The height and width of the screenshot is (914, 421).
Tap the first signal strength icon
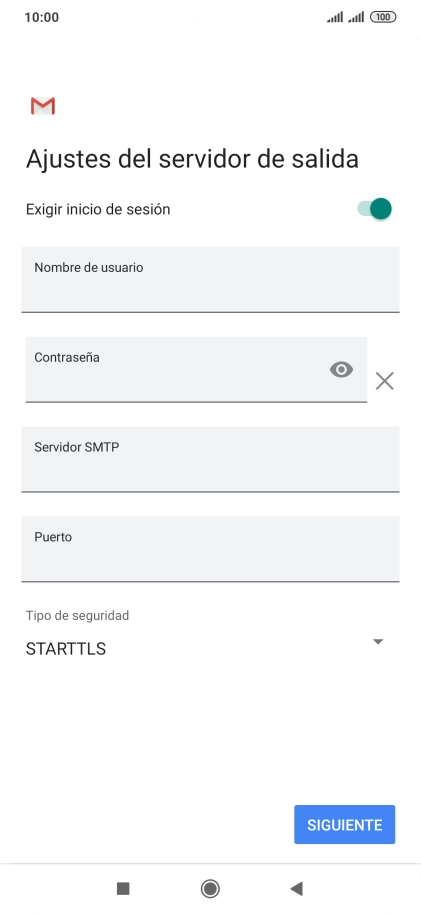tap(335, 17)
